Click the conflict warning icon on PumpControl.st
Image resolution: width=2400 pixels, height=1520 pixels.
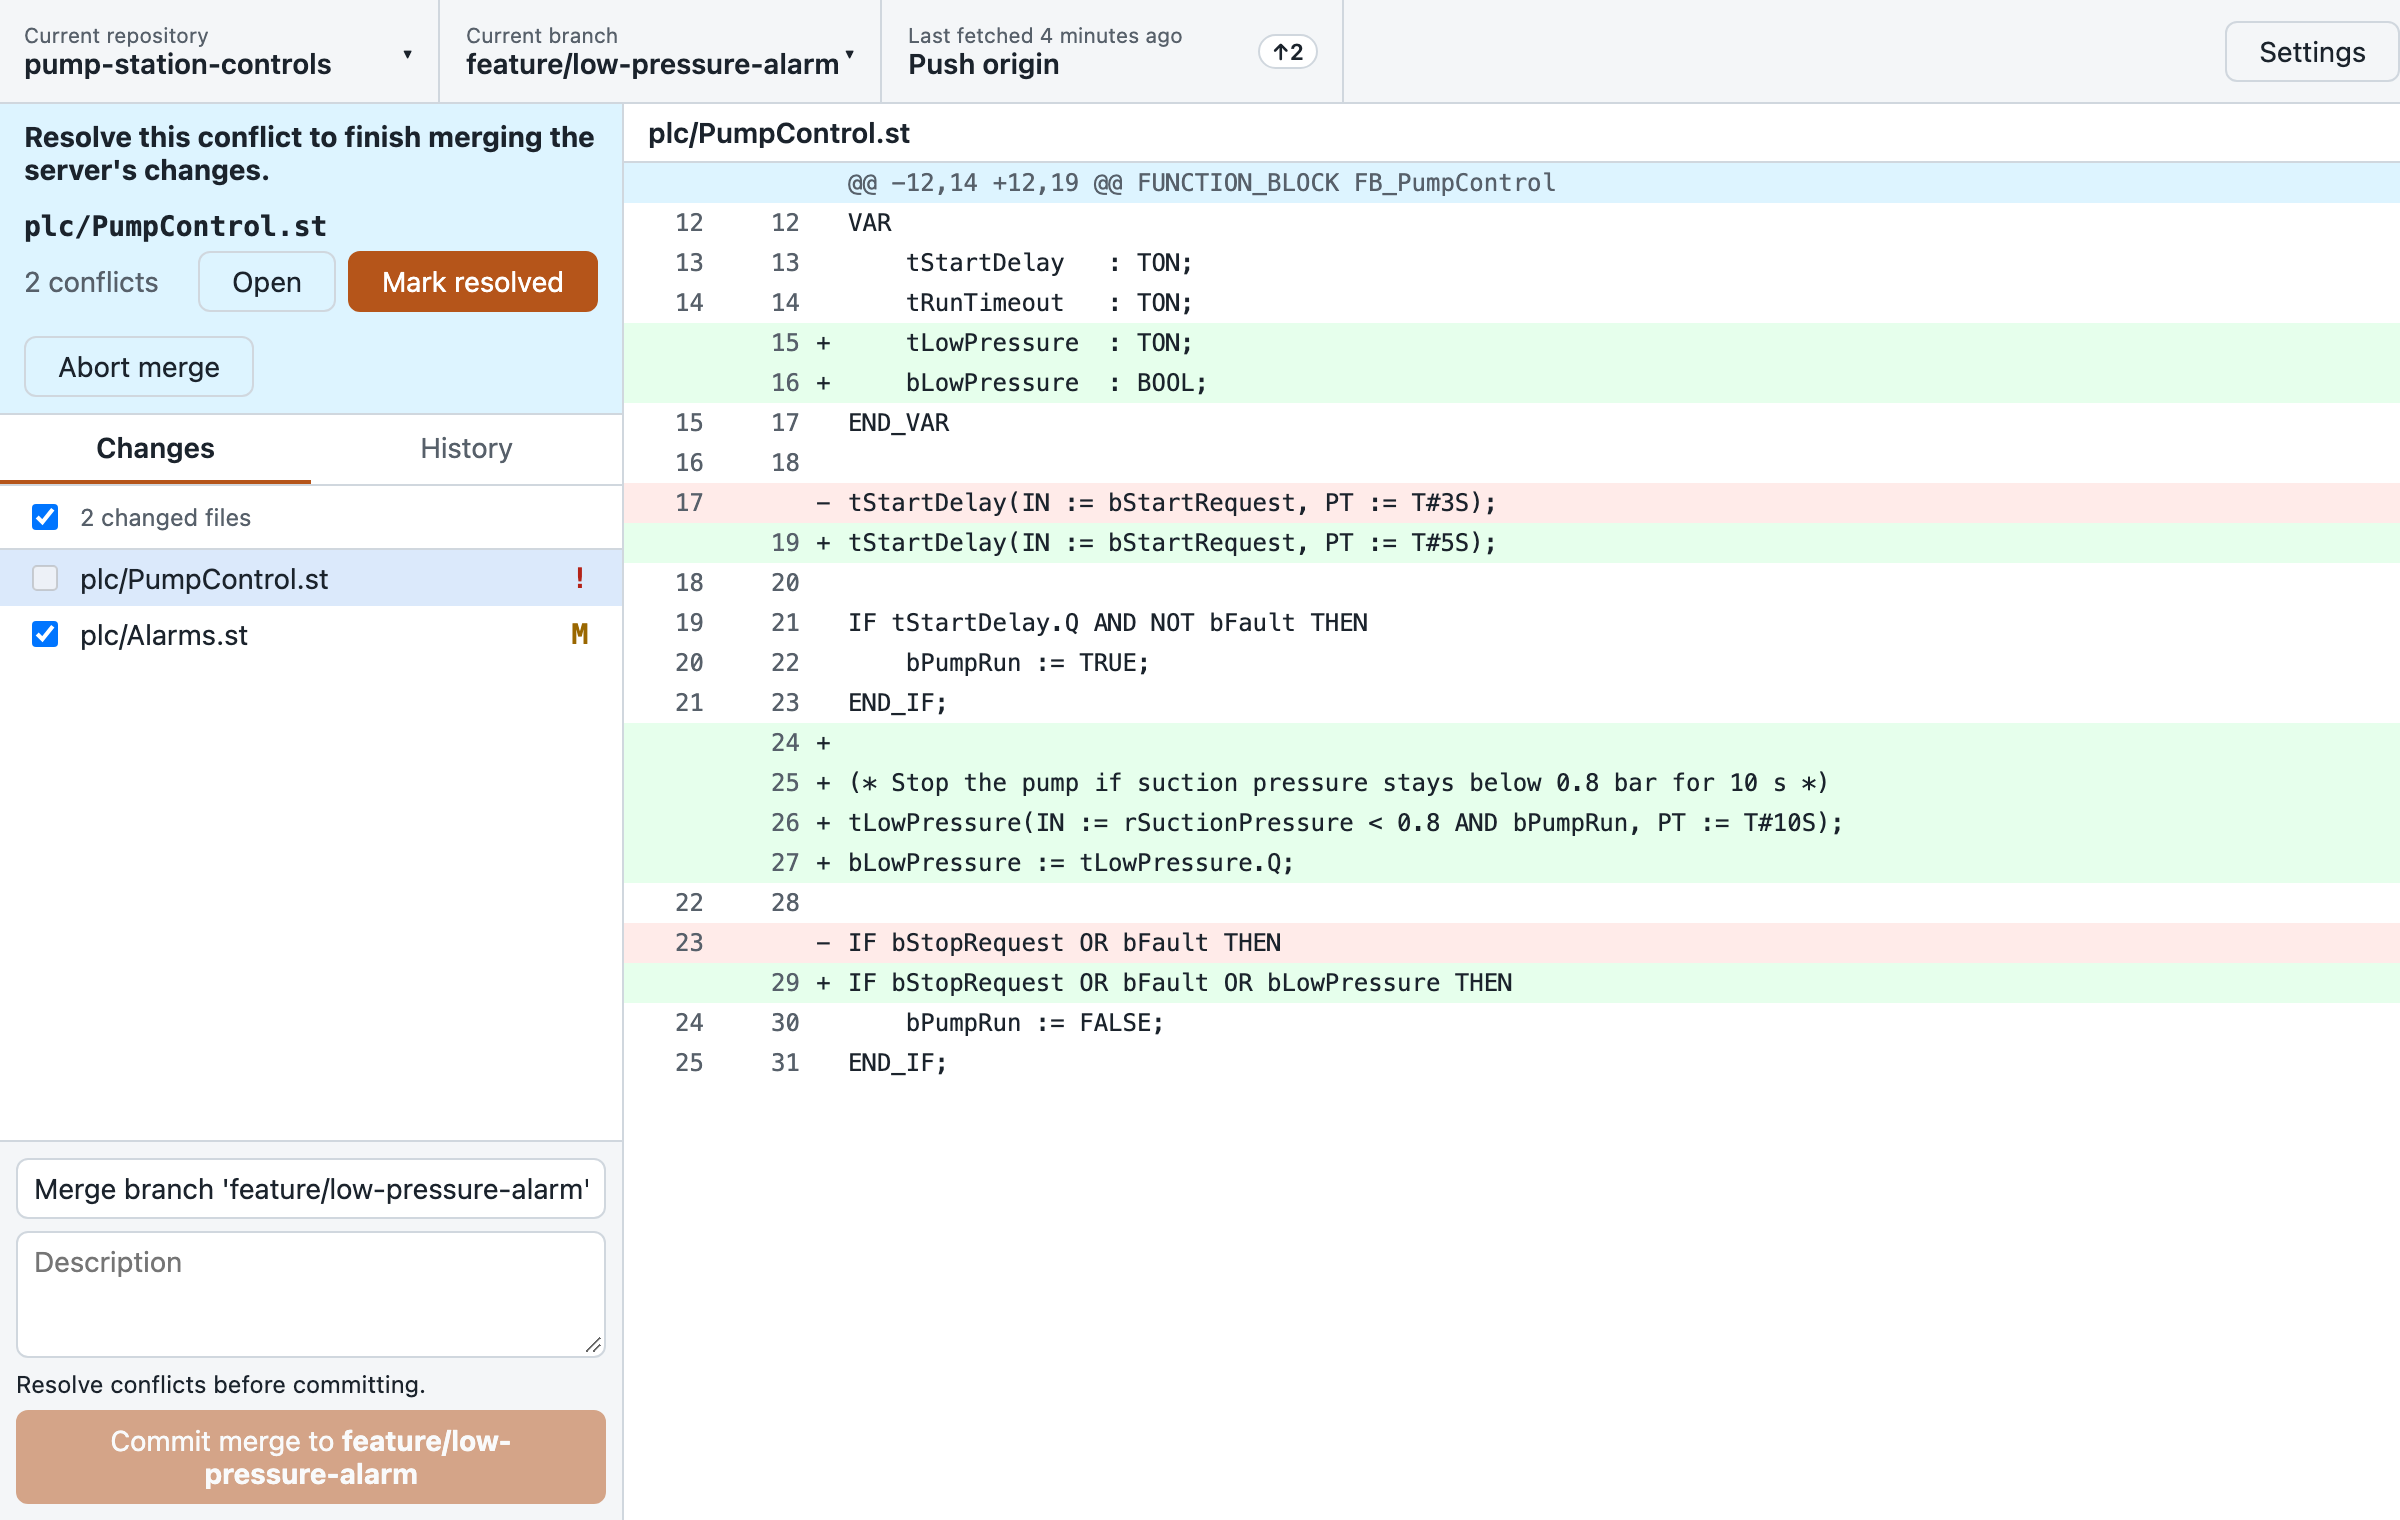[x=580, y=578]
